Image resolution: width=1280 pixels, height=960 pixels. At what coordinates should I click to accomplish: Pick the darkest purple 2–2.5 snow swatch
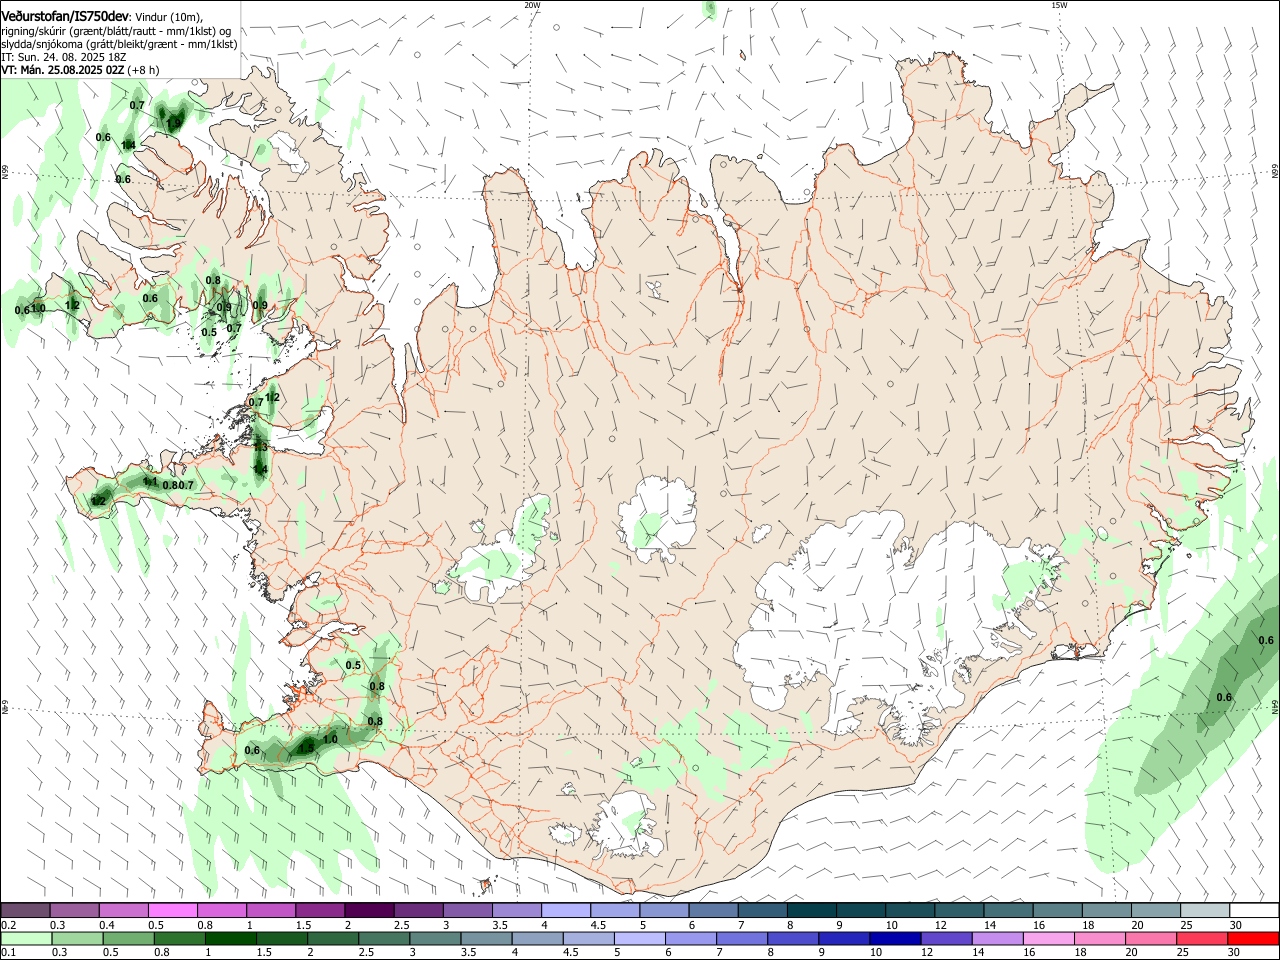369,910
